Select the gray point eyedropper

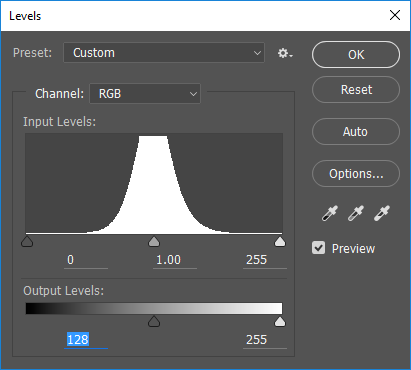coord(356,213)
